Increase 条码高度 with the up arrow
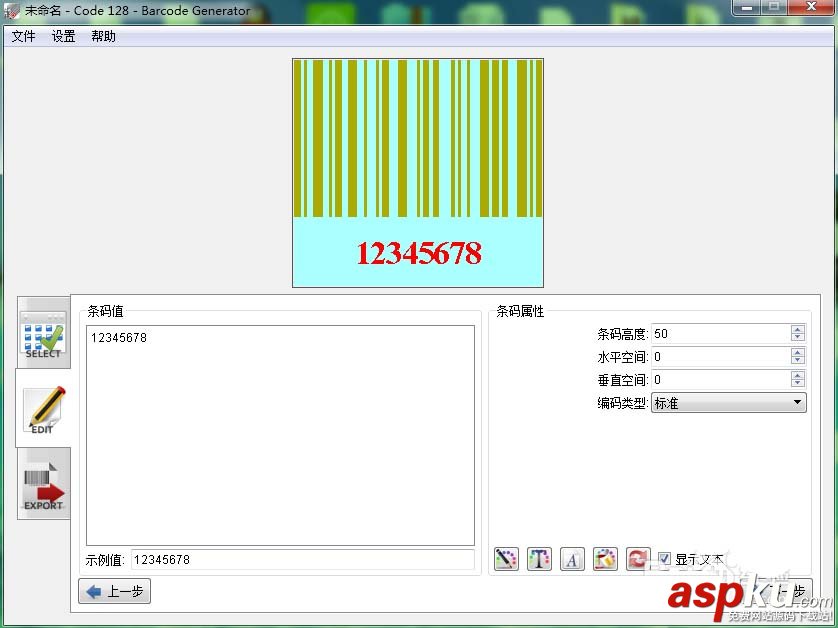Viewport: 838px width, 628px height. point(797,329)
